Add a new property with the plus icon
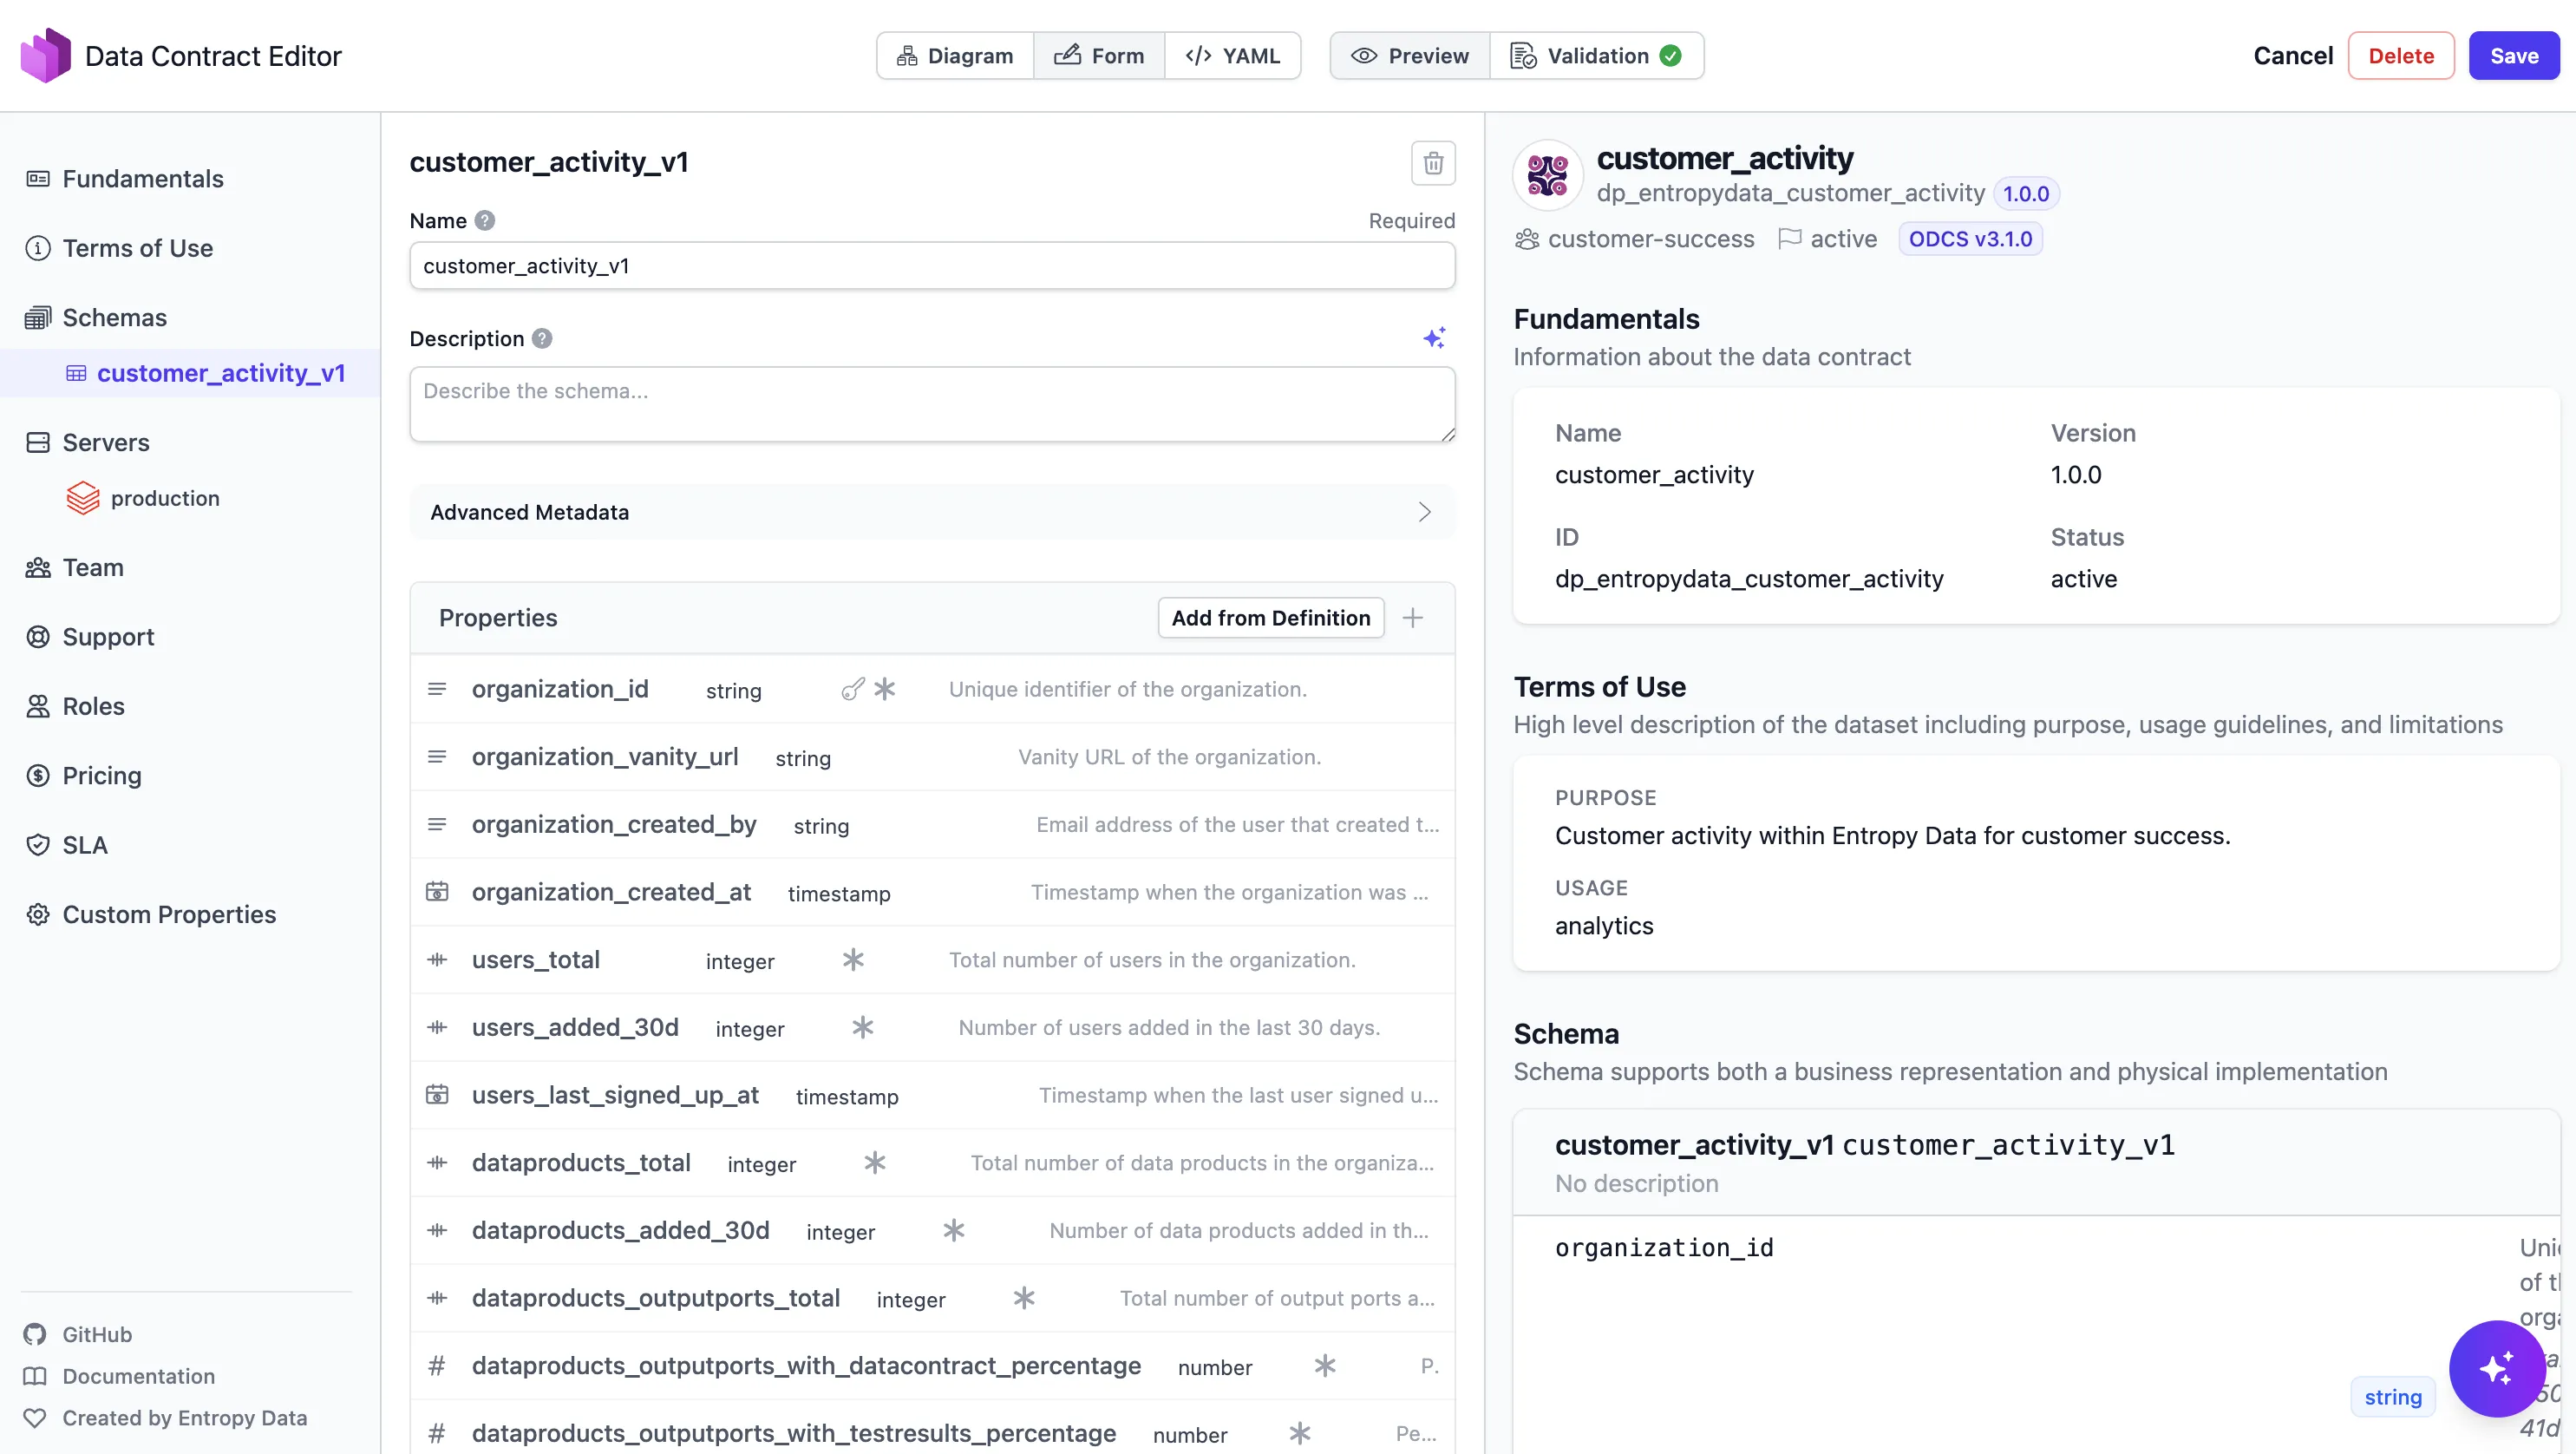The width and height of the screenshot is (2576, 1454). pos(1413,617)
